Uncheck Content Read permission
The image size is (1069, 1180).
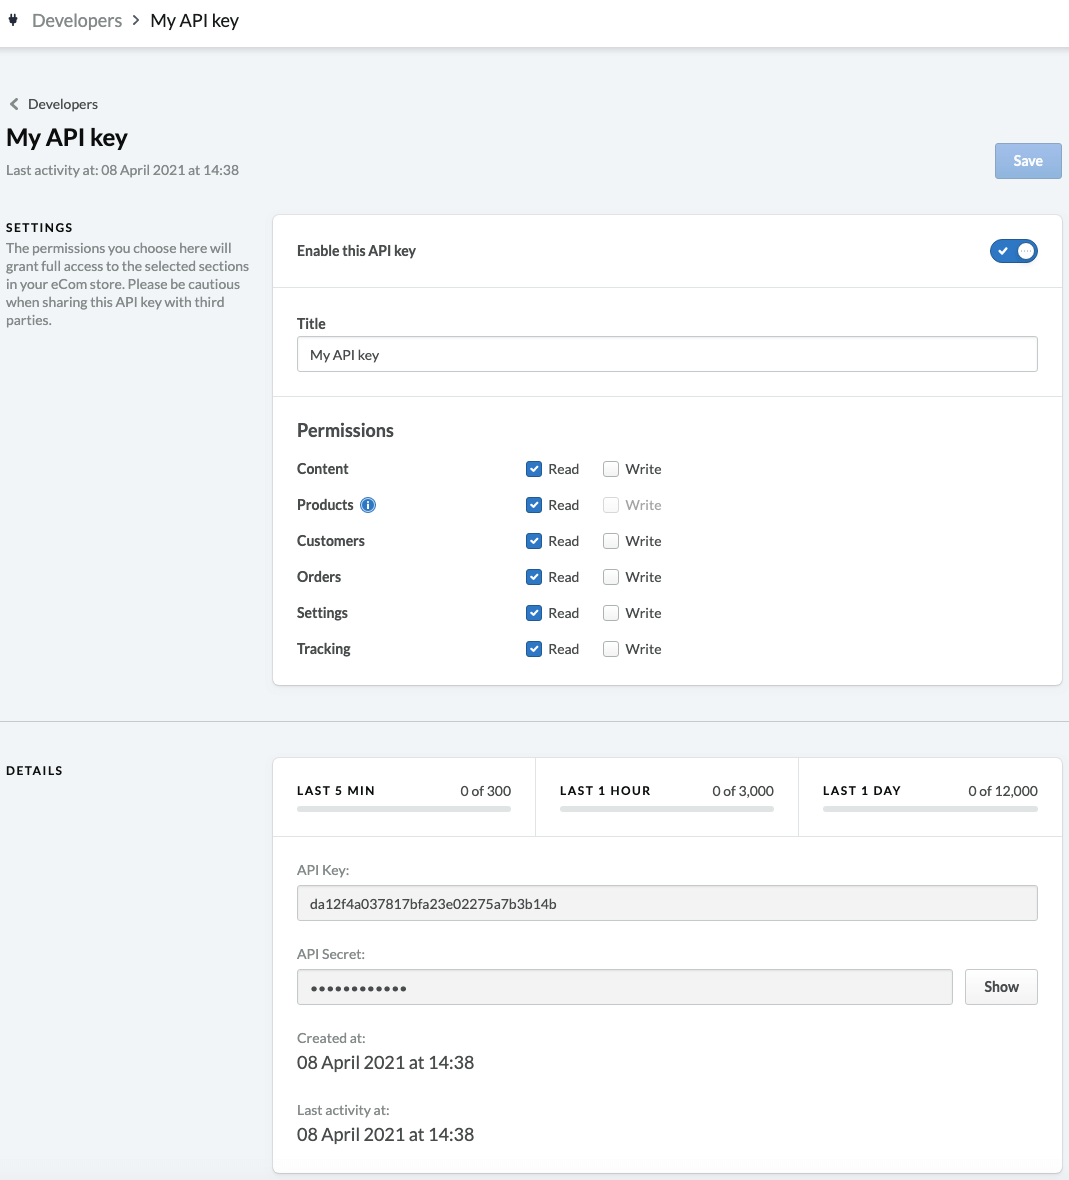533,469
